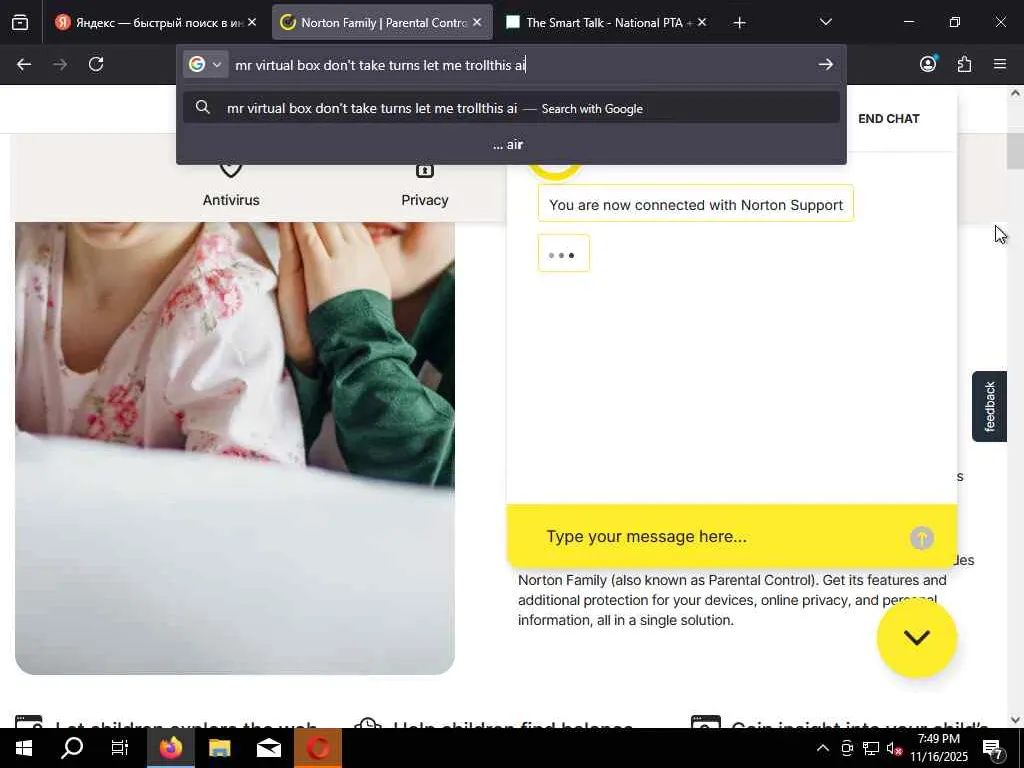Open the Google search engine selector dropdown
Image resolution: width=1024 pixels, height=768 pixels.
[x=205, y=64]
